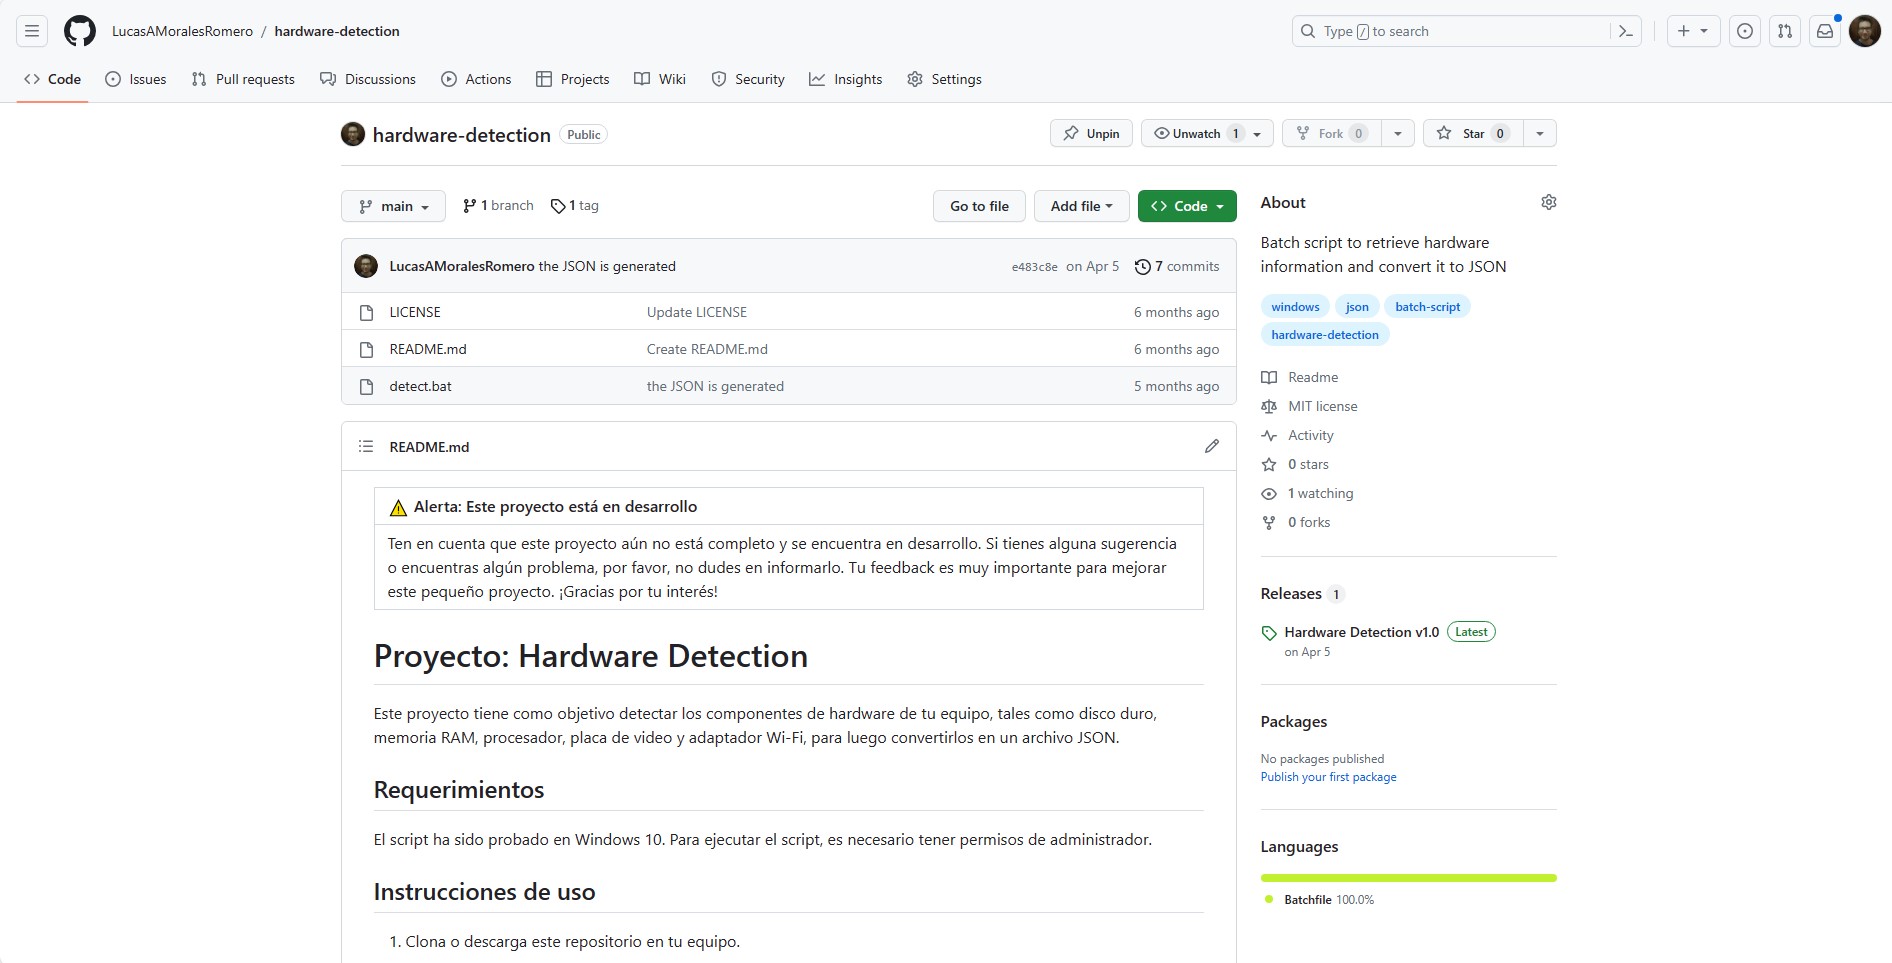Screen dimensions: 1892x963
Task: Open global pull requests icon in header
Action: 1785,31
